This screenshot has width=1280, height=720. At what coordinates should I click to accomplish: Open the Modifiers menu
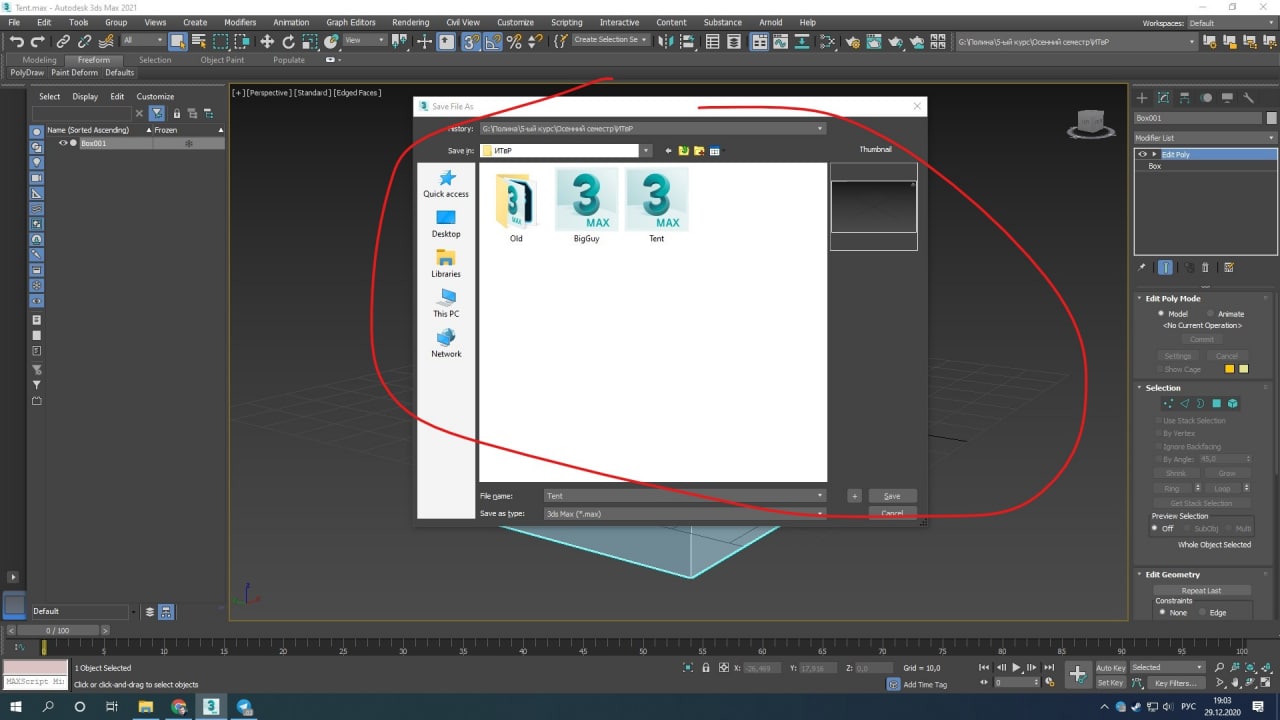click(240, 22)
